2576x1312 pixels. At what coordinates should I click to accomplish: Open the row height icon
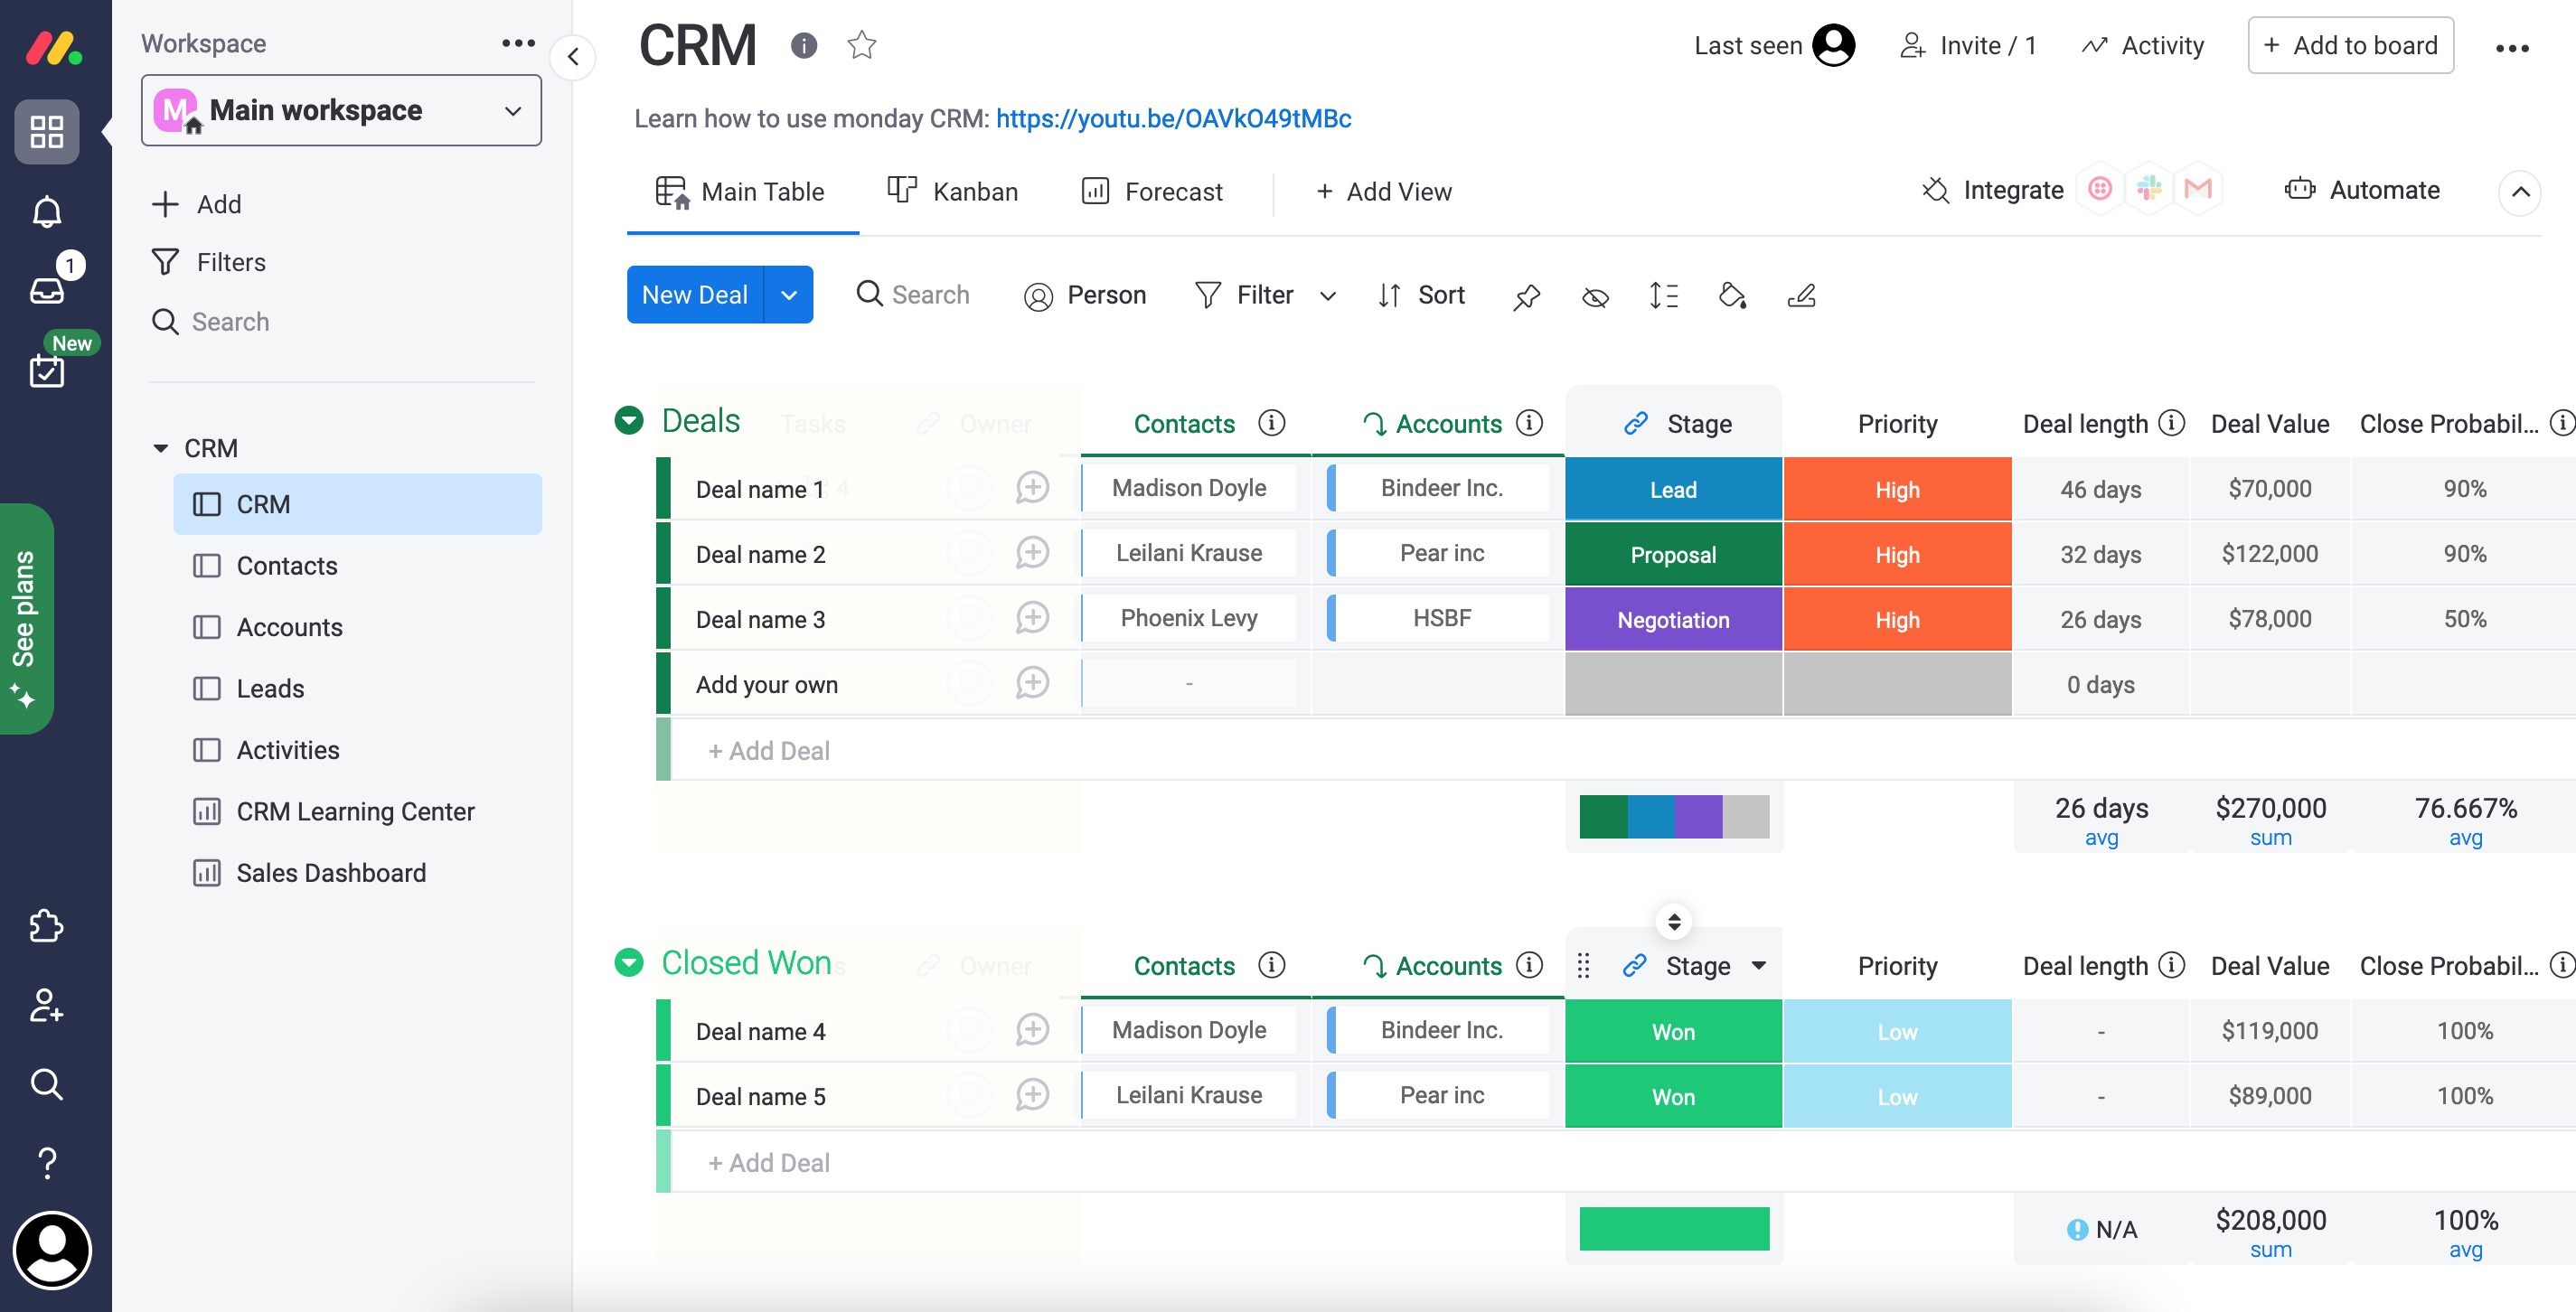1663,296
